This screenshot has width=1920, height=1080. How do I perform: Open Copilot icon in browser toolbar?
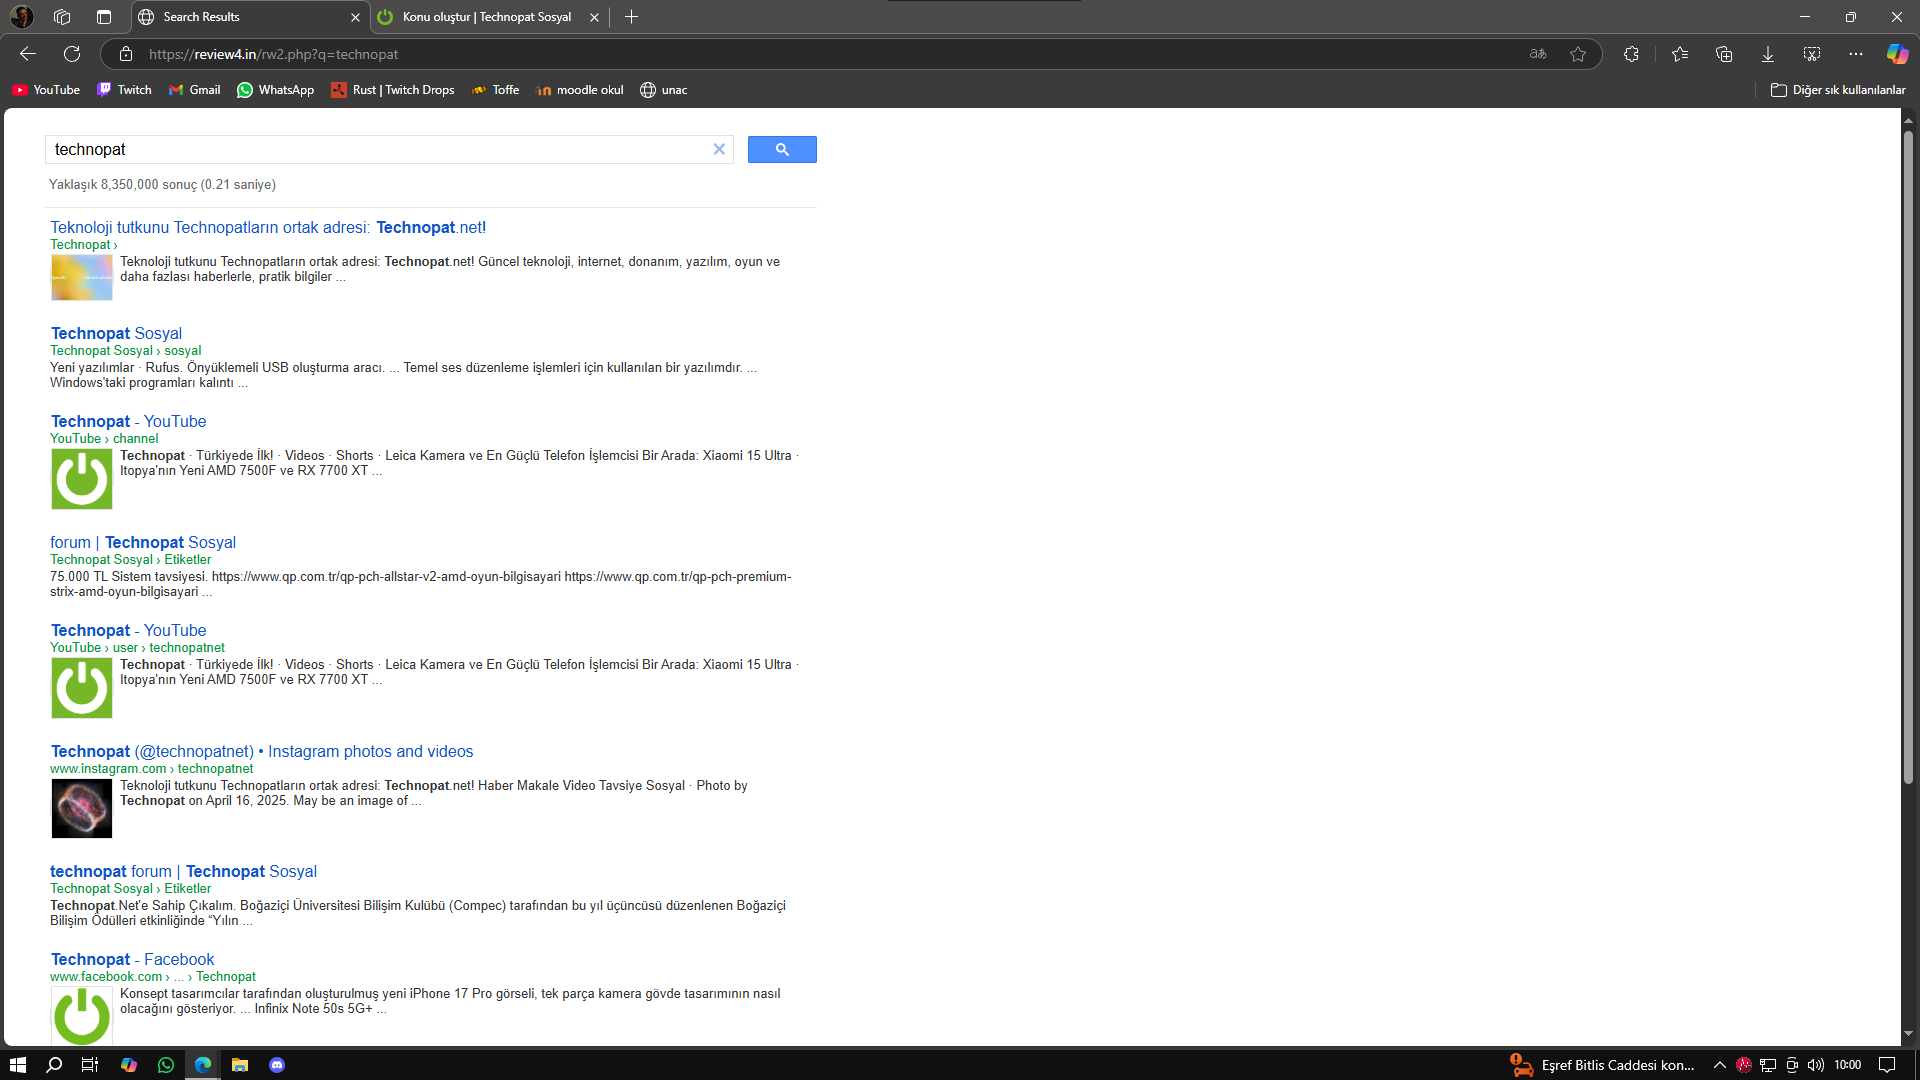(1897, 54)
